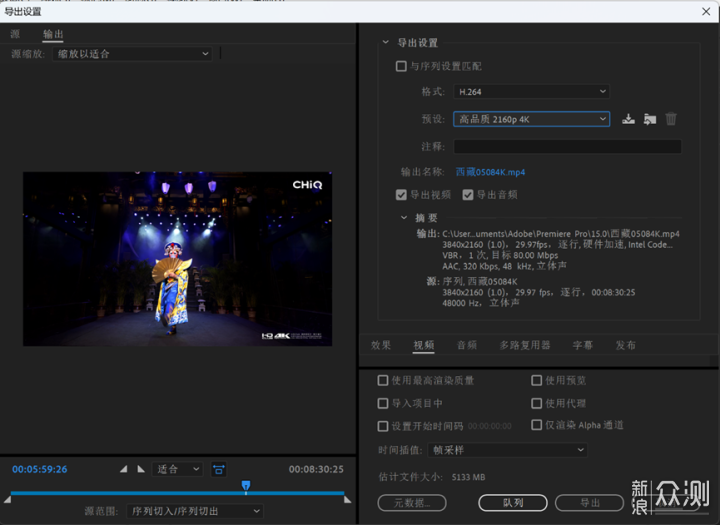
Task: Switch to the 源 tab
Action: point(15,34)
